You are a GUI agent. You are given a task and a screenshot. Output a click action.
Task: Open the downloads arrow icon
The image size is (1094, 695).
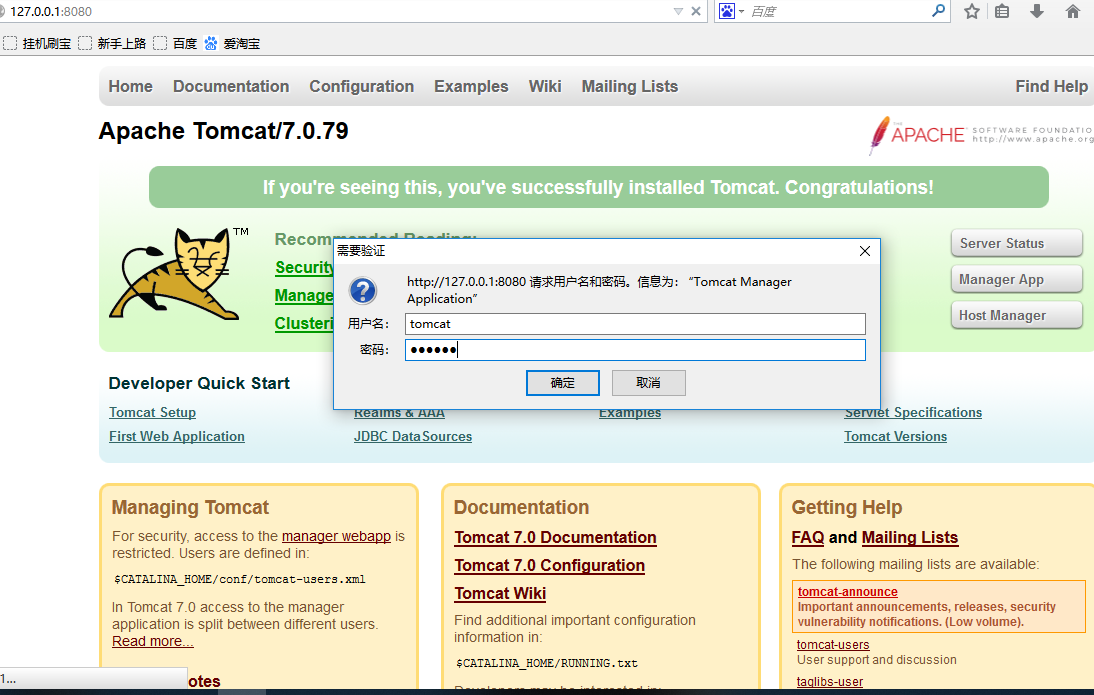(x=1037, y=11)
